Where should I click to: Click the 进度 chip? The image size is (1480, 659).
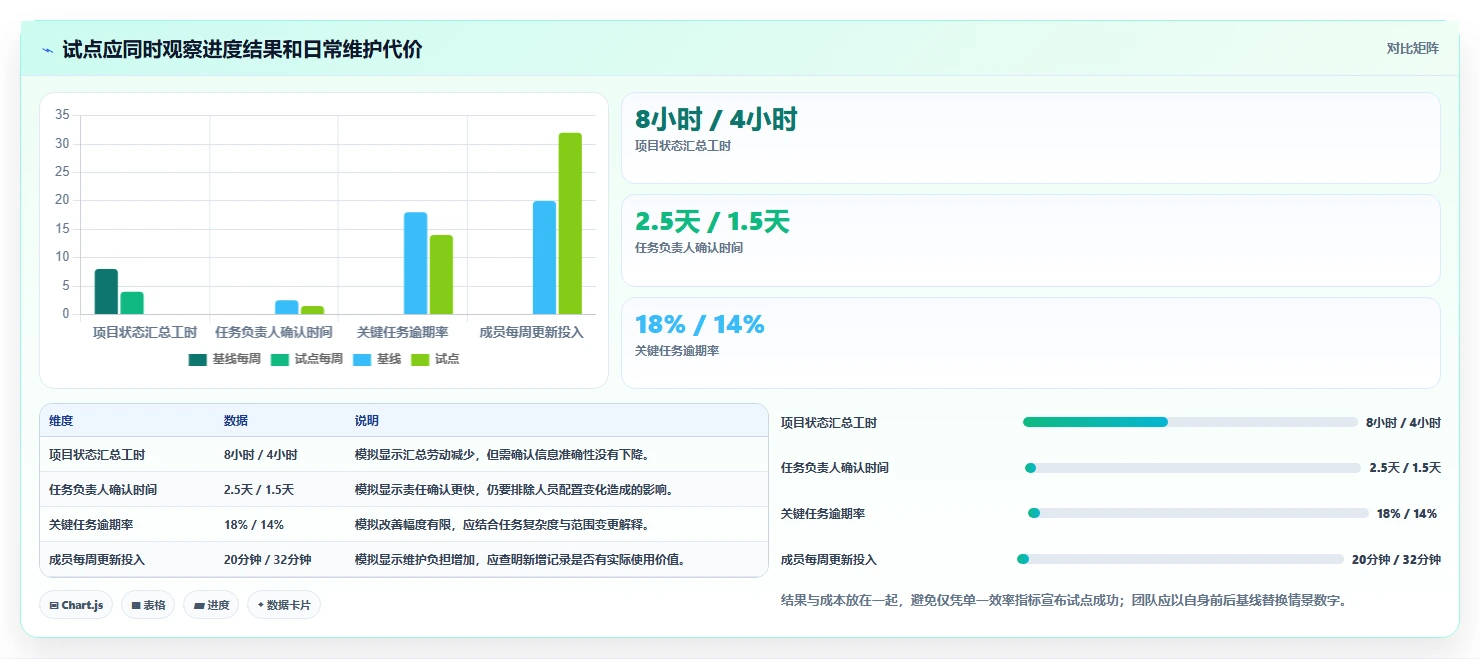[211, 605]
